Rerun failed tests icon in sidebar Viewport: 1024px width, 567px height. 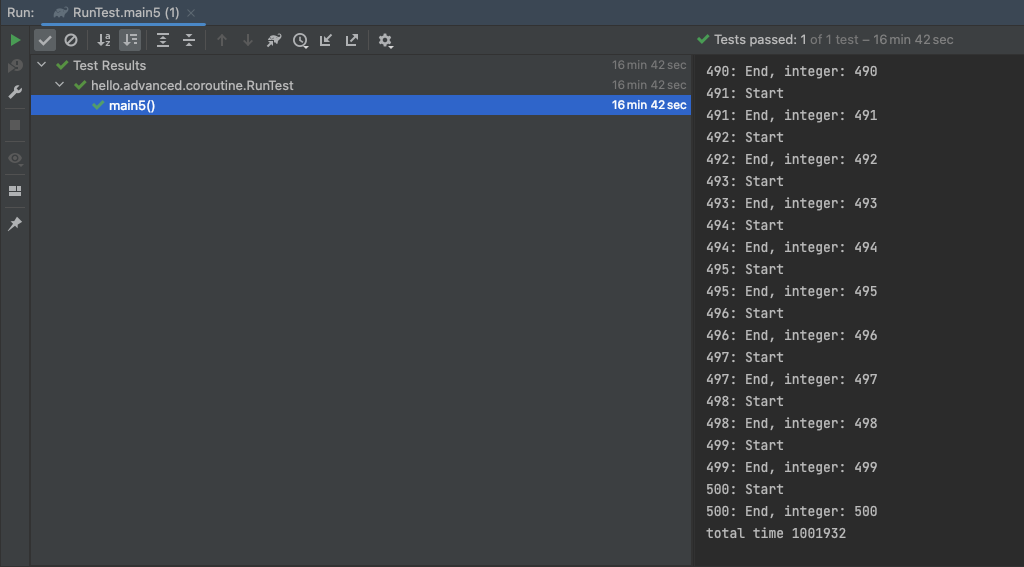[x=15, y=66]
